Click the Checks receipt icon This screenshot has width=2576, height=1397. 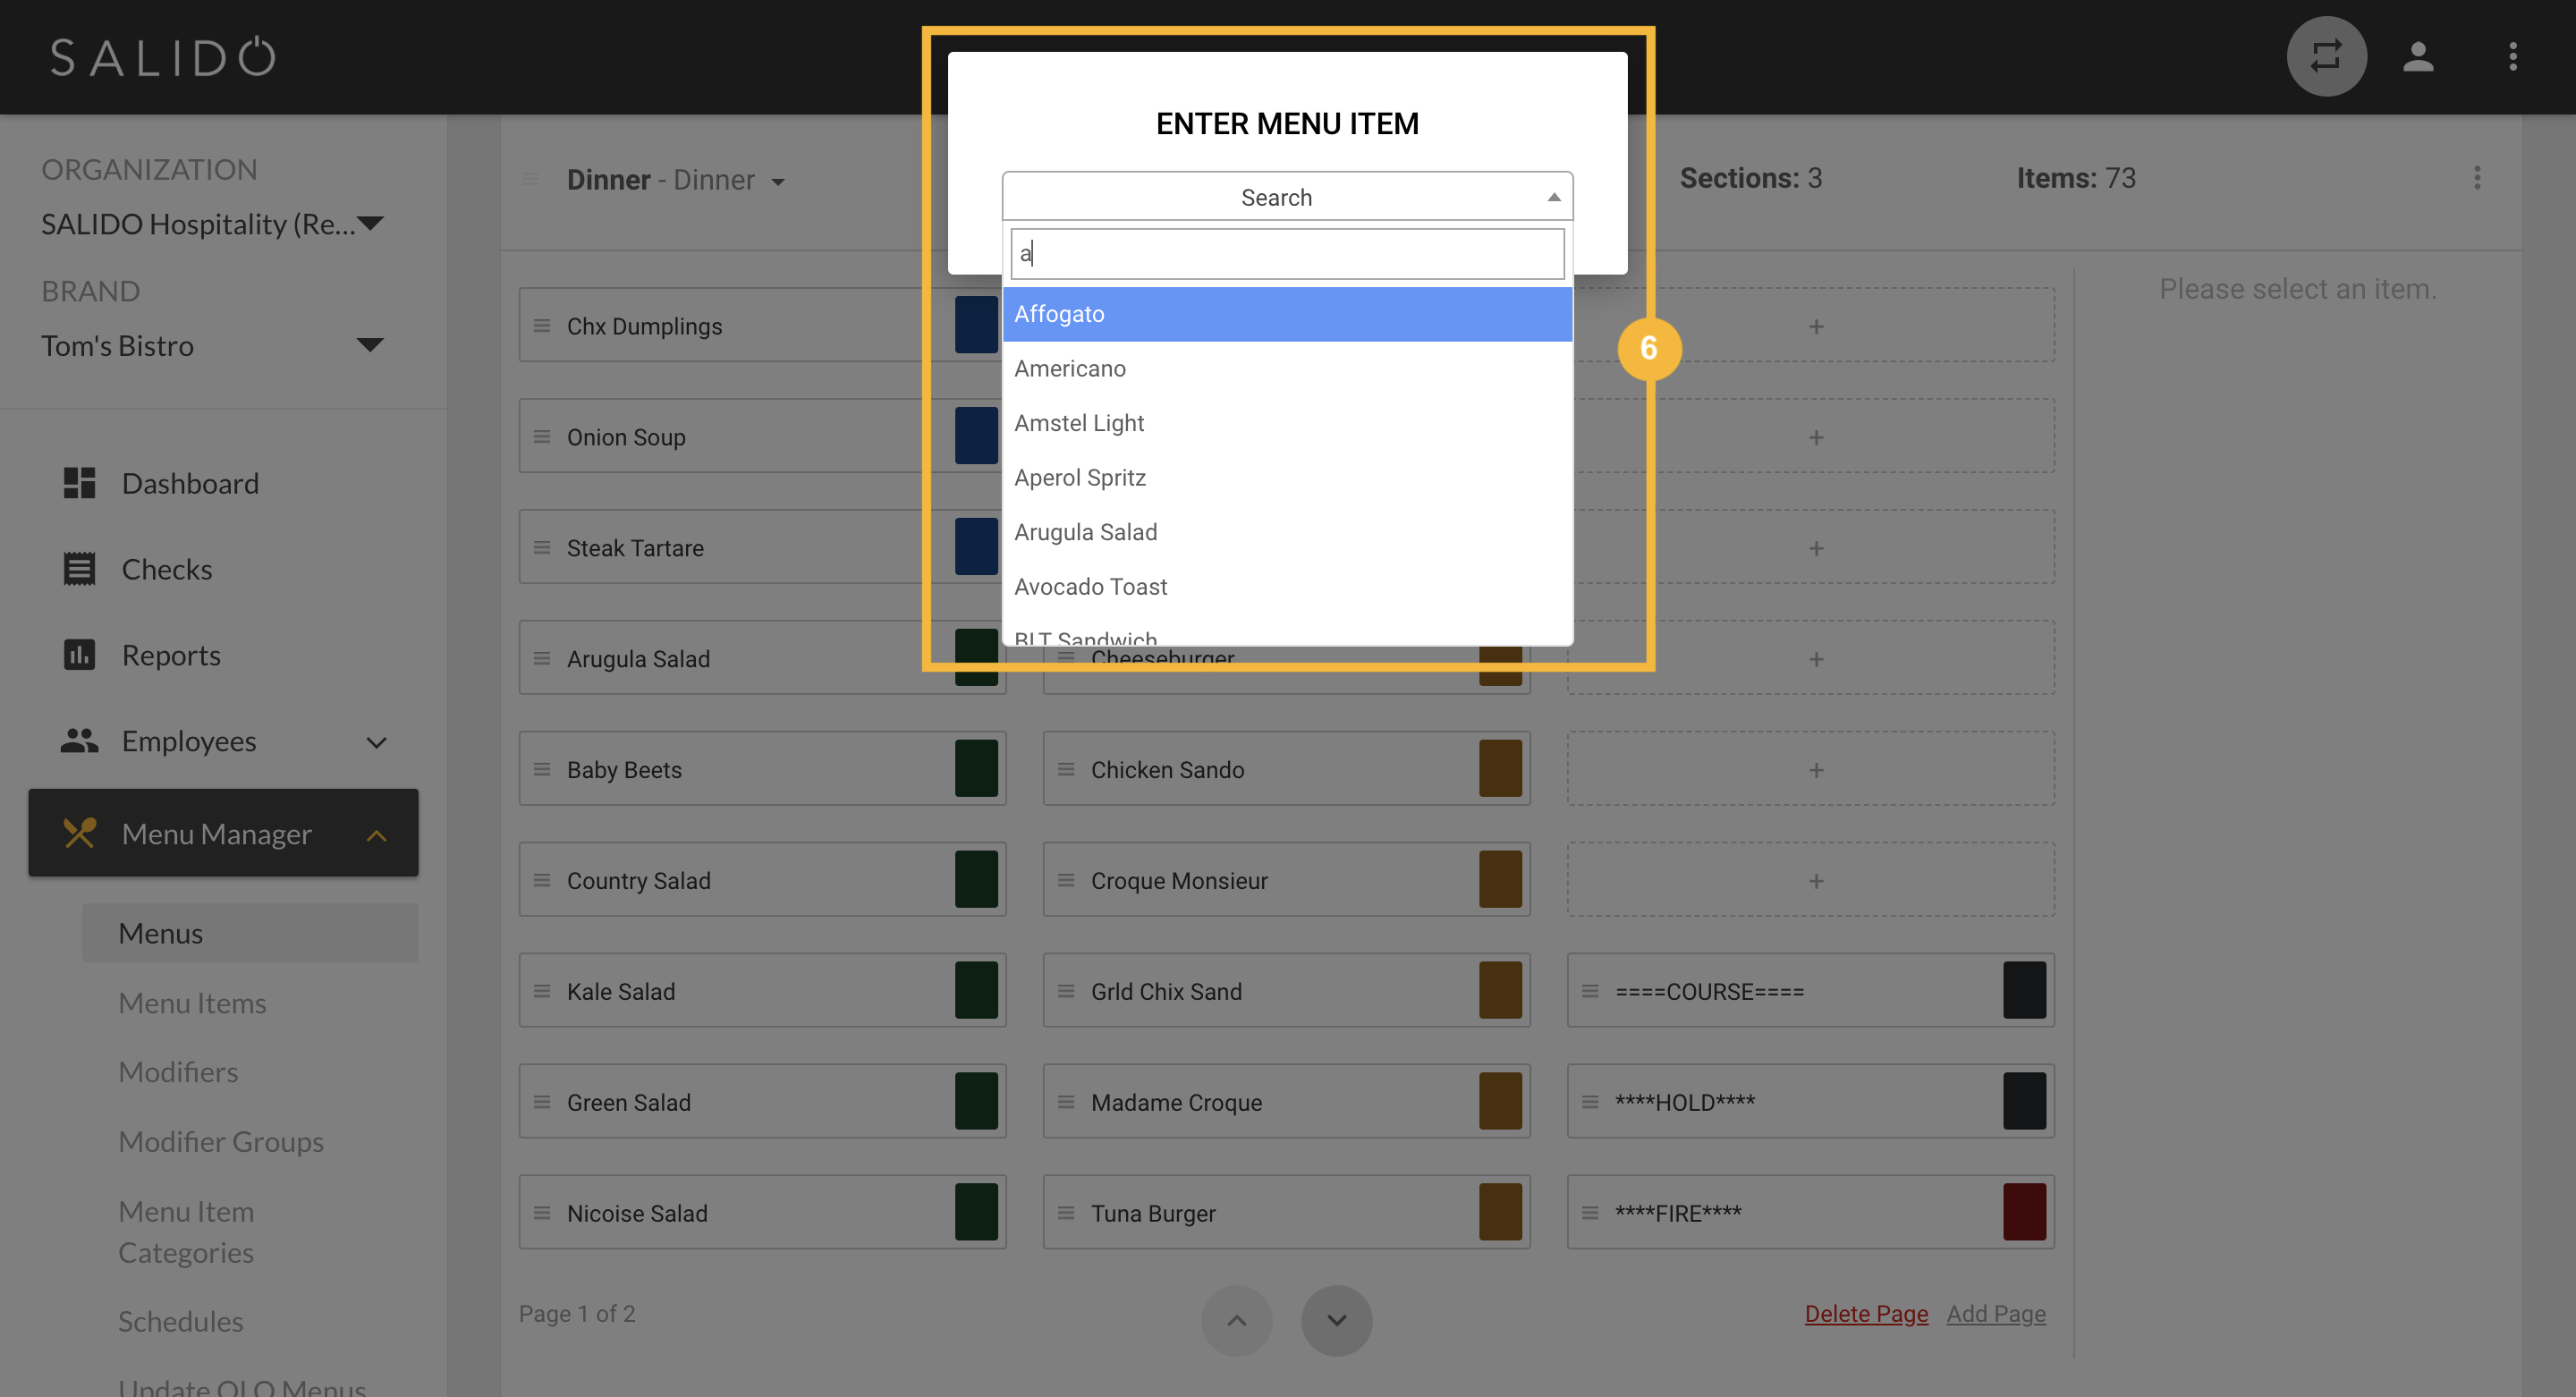point(79,569)
